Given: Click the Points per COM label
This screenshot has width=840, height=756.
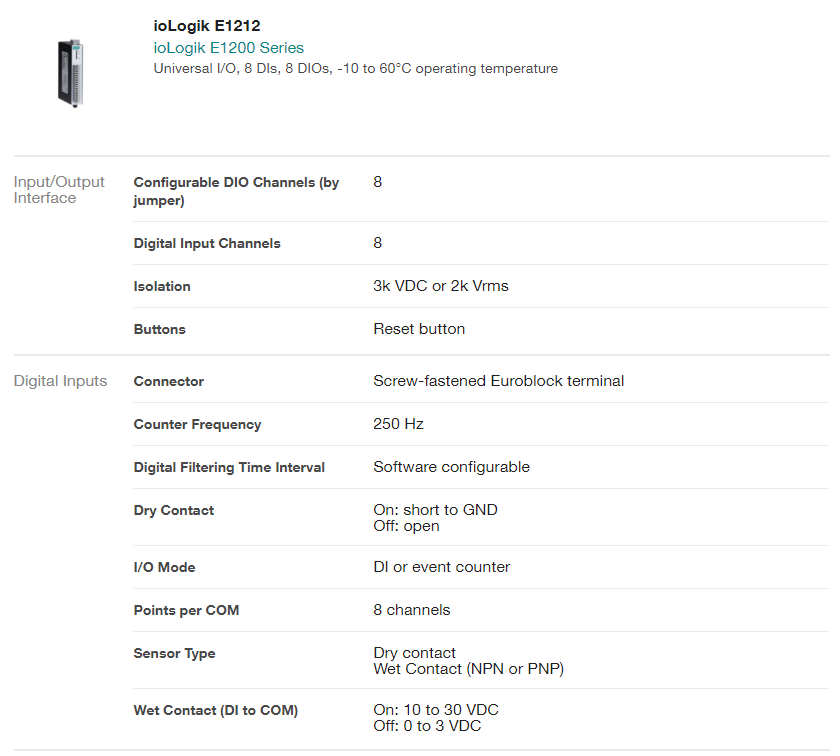Looking at the screenshot, I should (x=186, y=610).
